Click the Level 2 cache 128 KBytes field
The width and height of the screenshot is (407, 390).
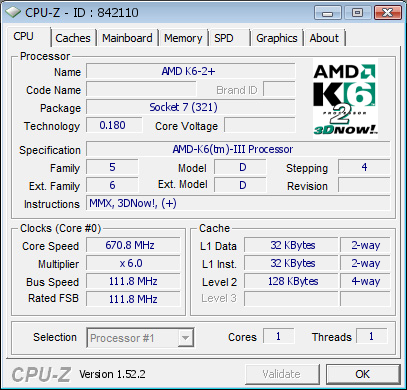click(291, 281)
